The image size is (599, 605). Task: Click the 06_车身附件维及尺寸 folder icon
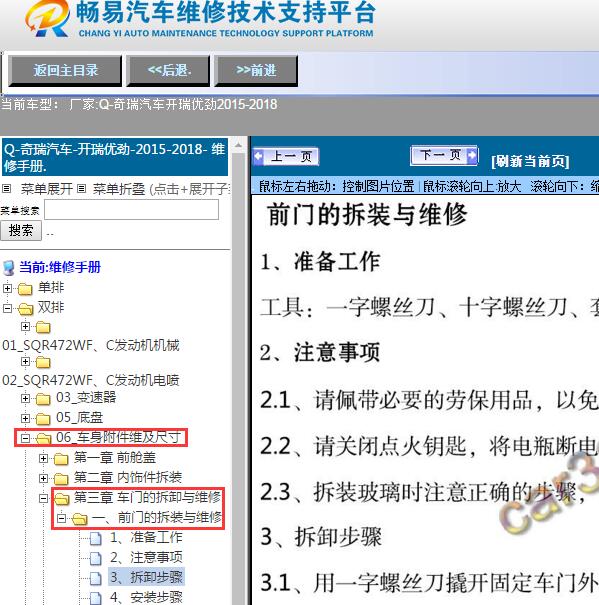pyautogui.click(x=44, y=438)
